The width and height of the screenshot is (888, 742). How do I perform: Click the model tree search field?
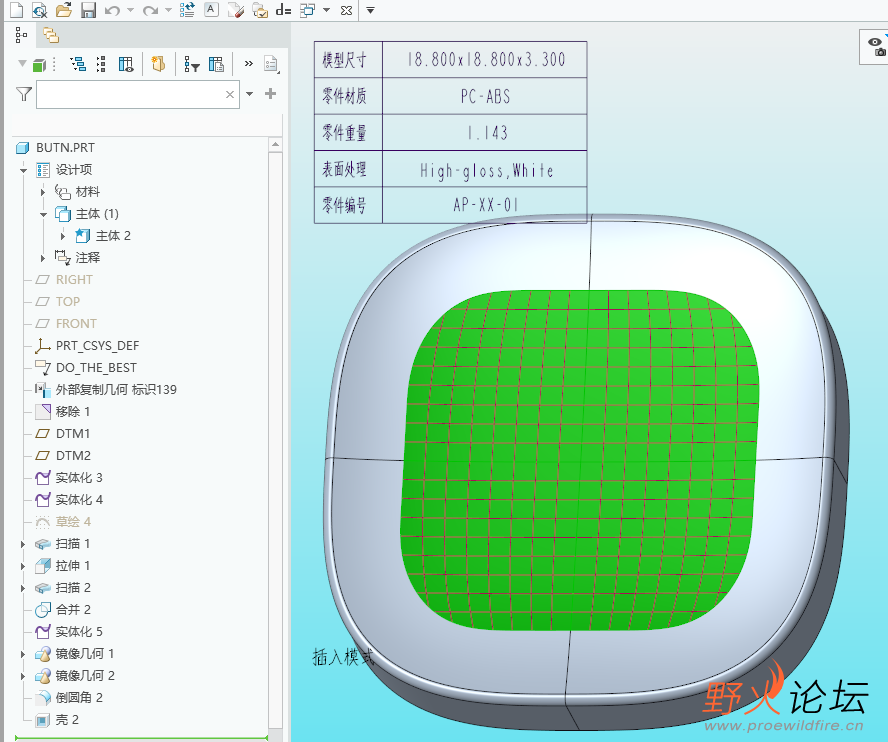pos(130,95)
